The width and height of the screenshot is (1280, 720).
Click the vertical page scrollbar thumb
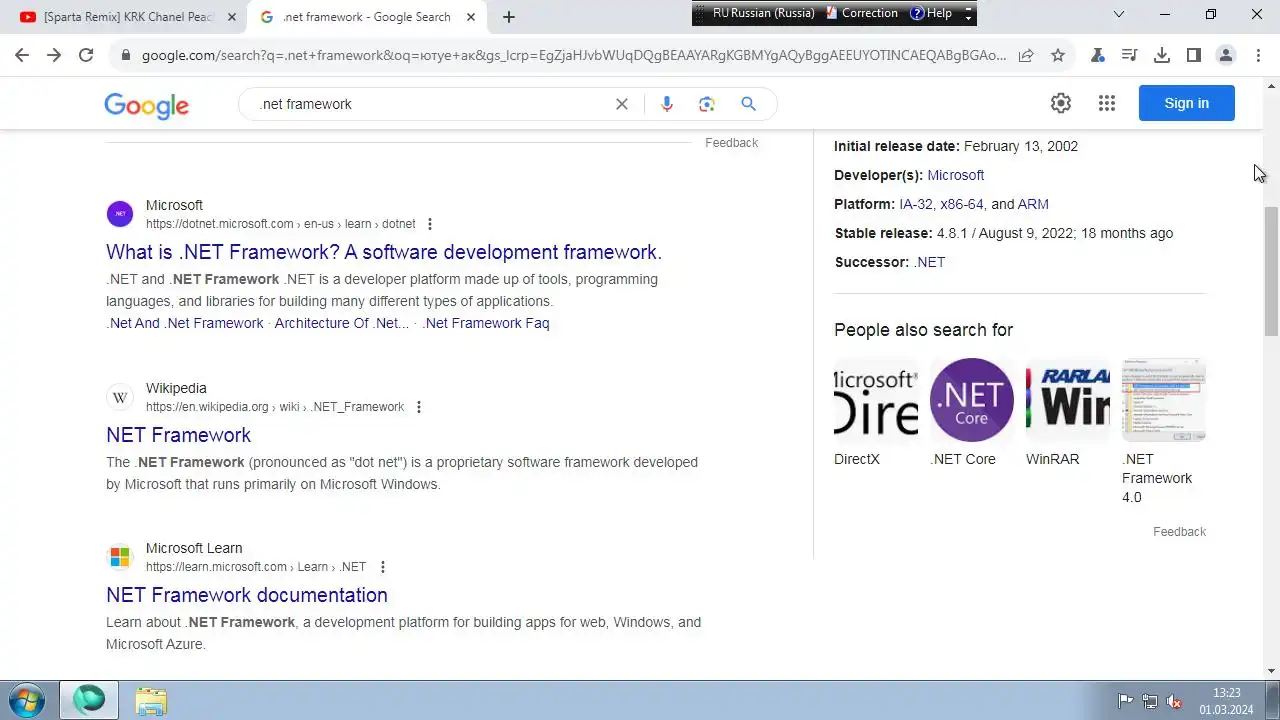coord(1271,271)
